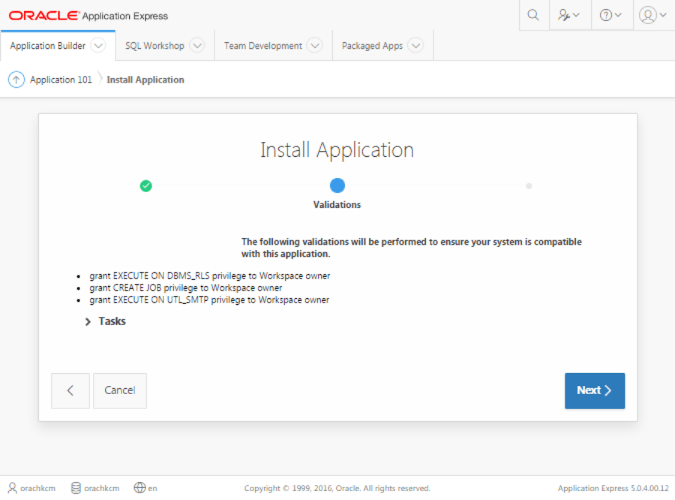Open the search magnifier icon
The height and width of the screenshot is (500, 675).
[x=533, y=15]
